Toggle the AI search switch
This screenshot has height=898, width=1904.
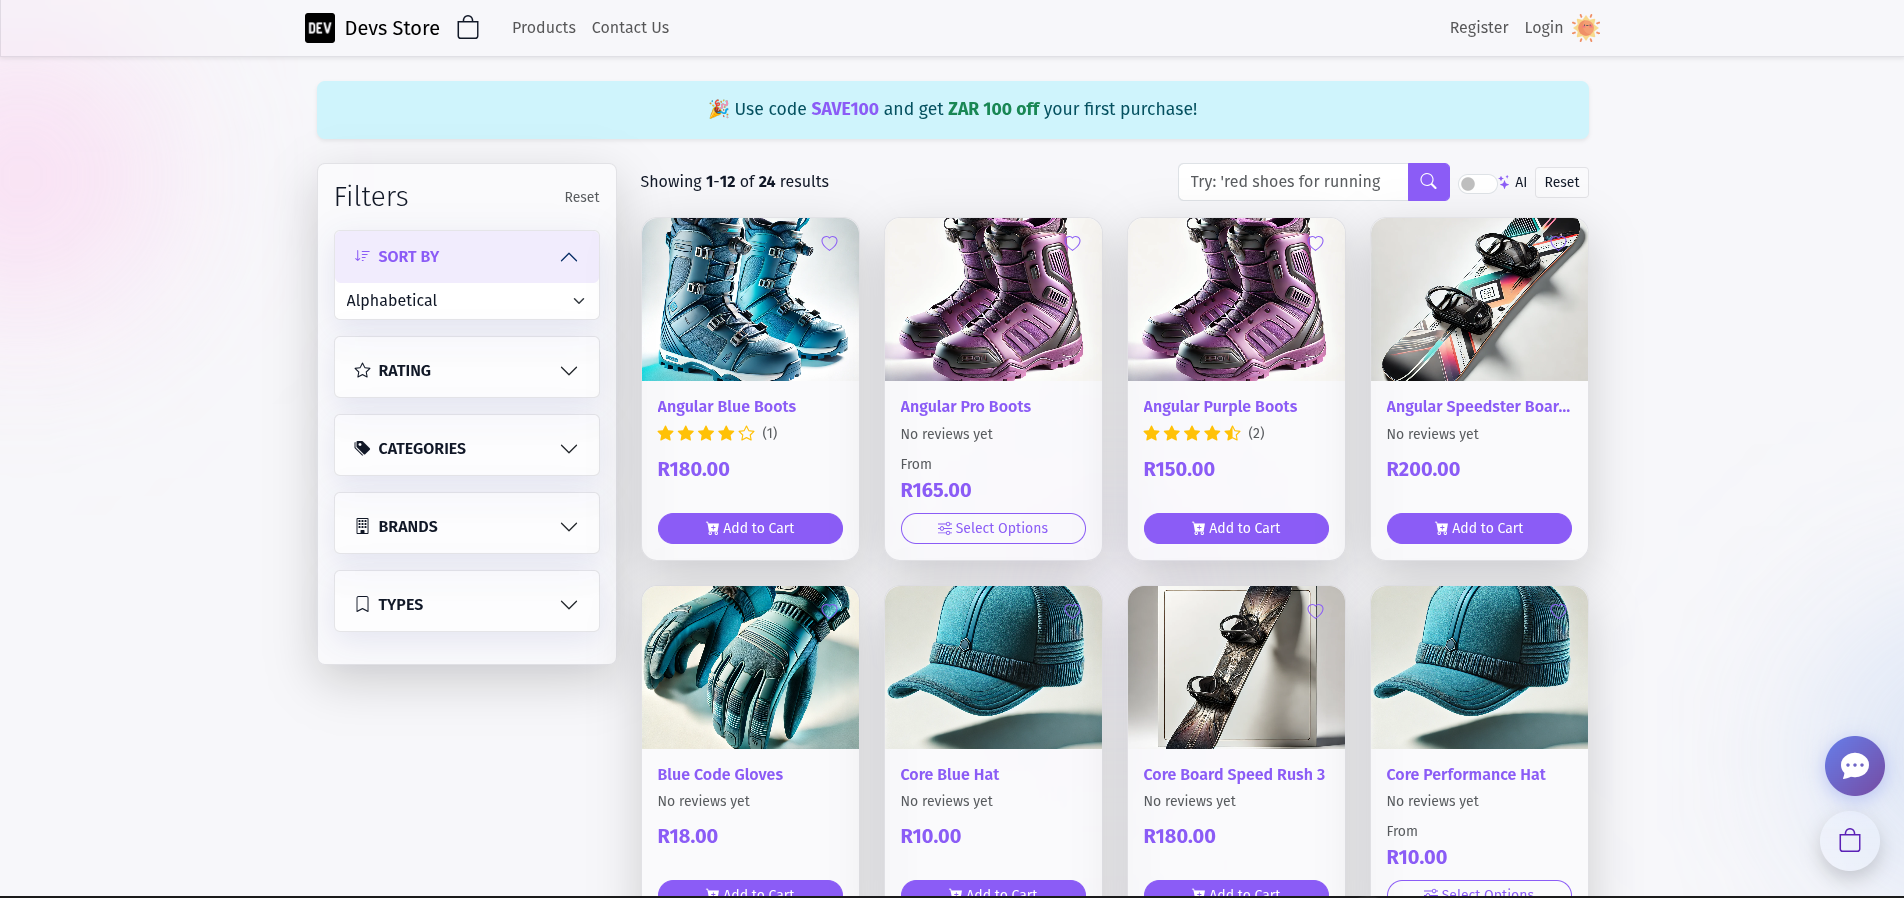coord(1477,183)
